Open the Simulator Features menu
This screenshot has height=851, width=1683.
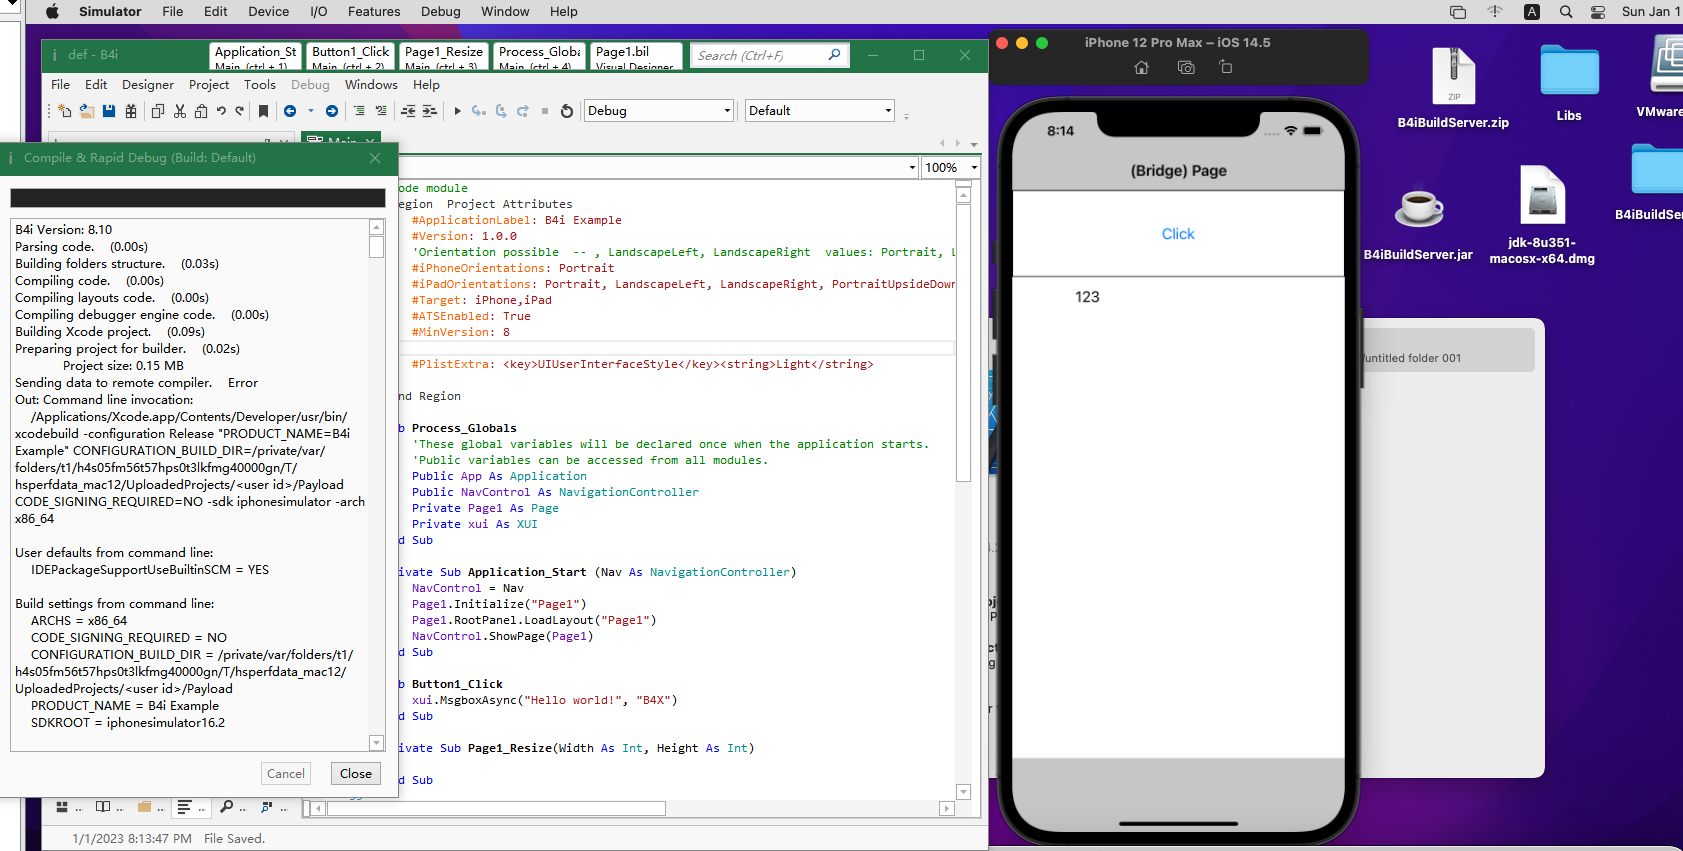(374, 12)
